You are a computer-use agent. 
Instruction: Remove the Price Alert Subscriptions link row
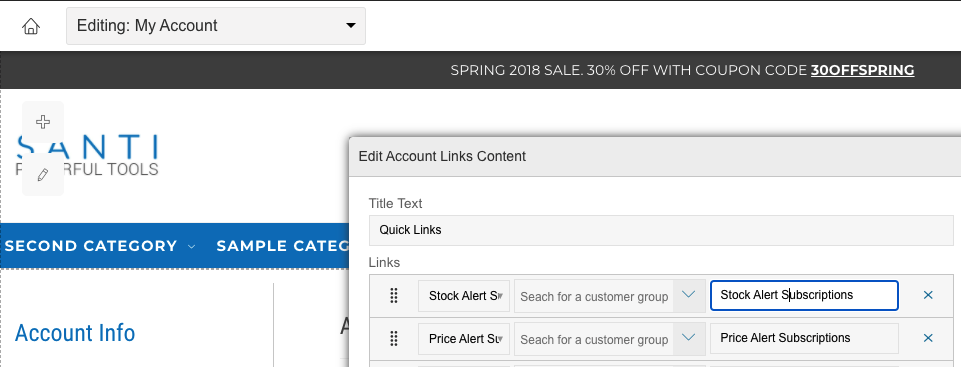928,338
